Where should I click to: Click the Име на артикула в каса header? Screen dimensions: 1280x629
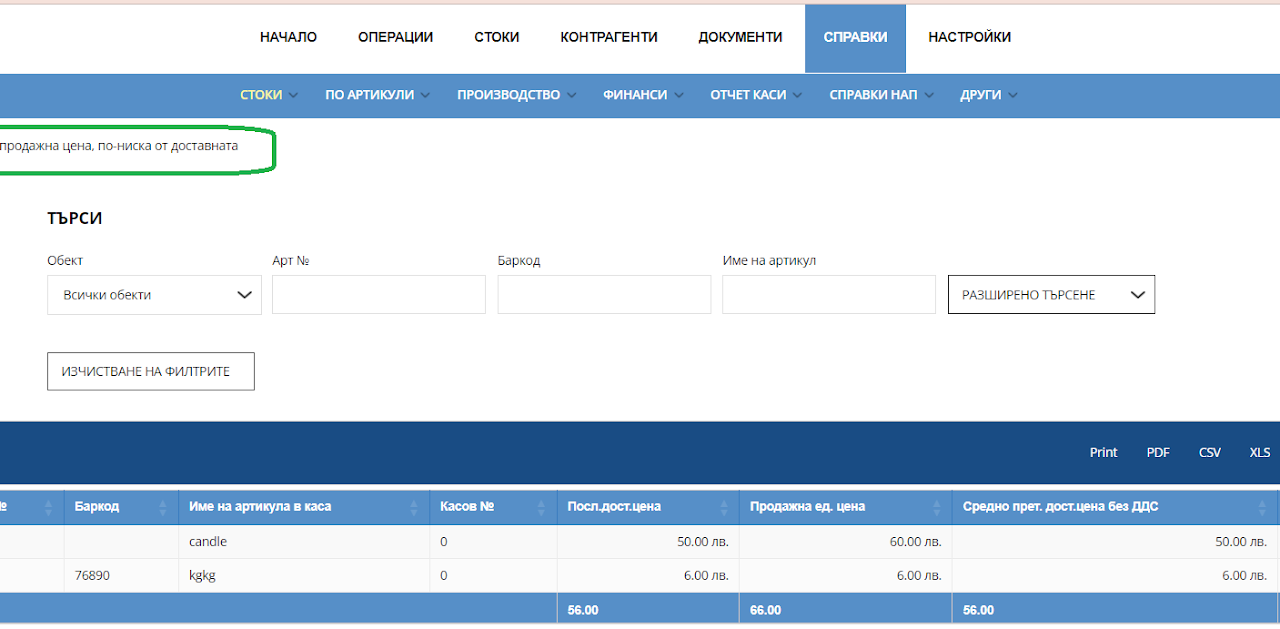(260, 507)
